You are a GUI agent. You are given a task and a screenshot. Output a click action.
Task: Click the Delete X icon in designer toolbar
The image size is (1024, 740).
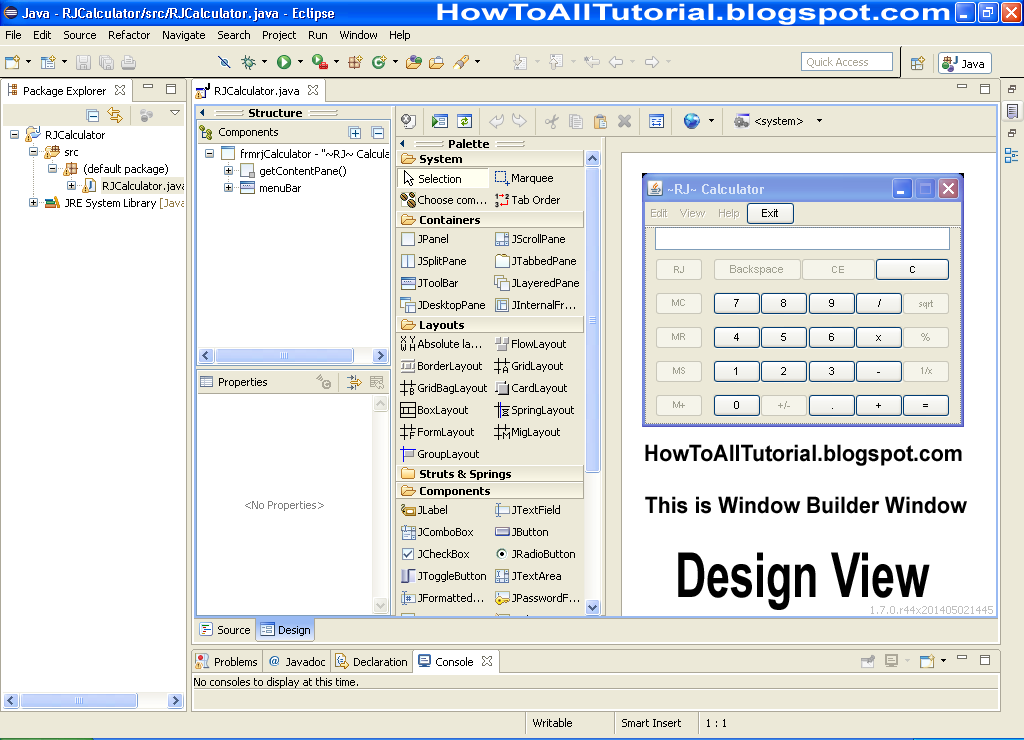(624, 121)
